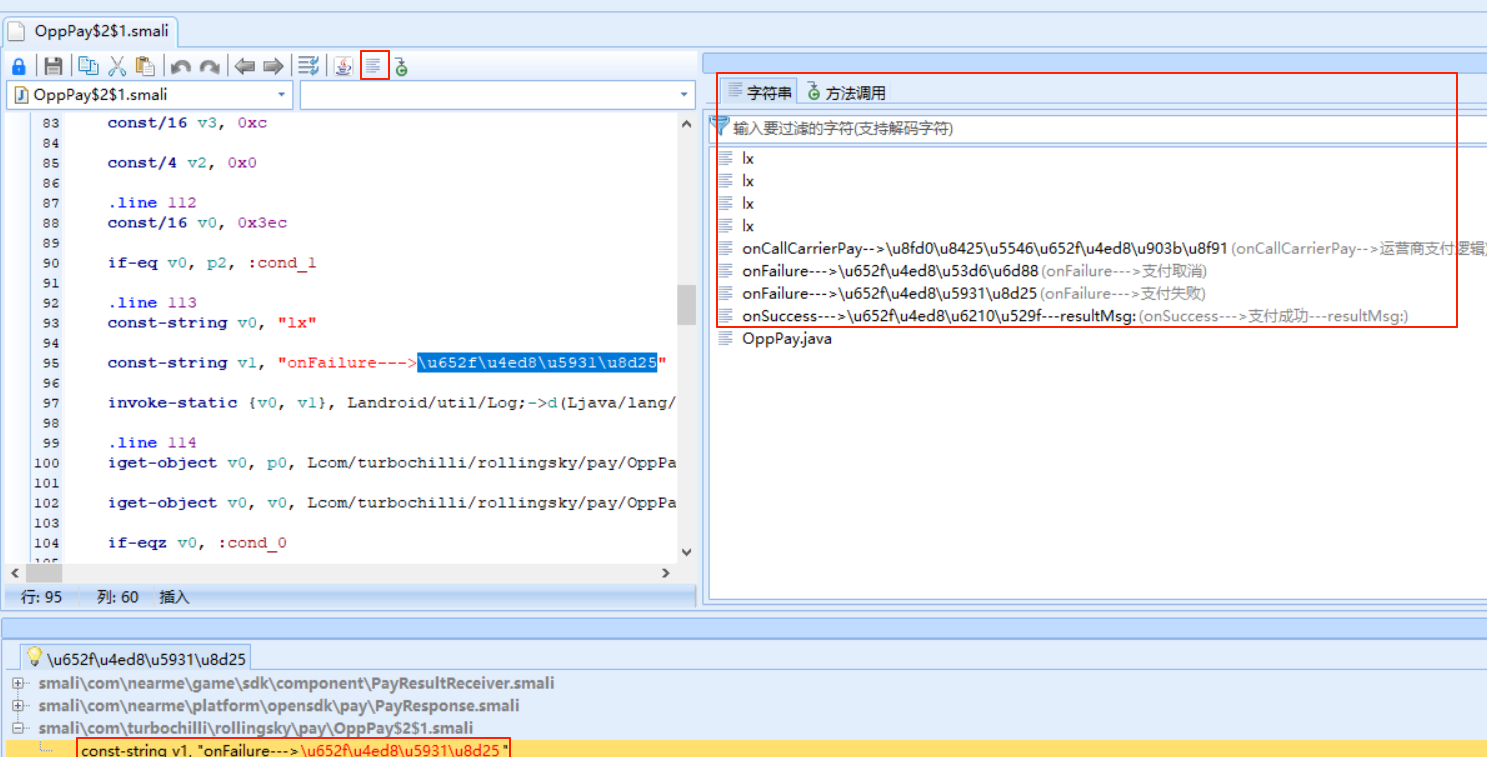Click the filter funnel icon in the strings panel
The width and height of the screenshot is (1487, 757).
719,126
